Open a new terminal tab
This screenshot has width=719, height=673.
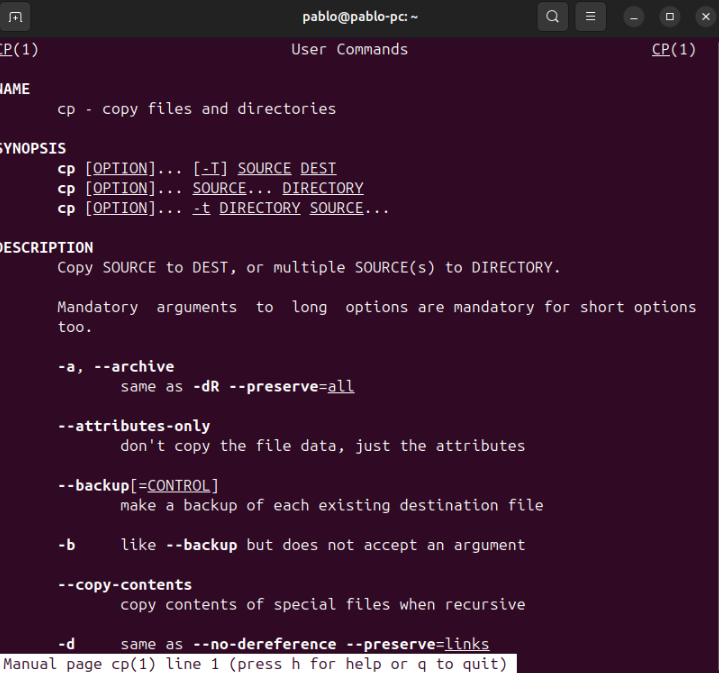pos(15,17)
